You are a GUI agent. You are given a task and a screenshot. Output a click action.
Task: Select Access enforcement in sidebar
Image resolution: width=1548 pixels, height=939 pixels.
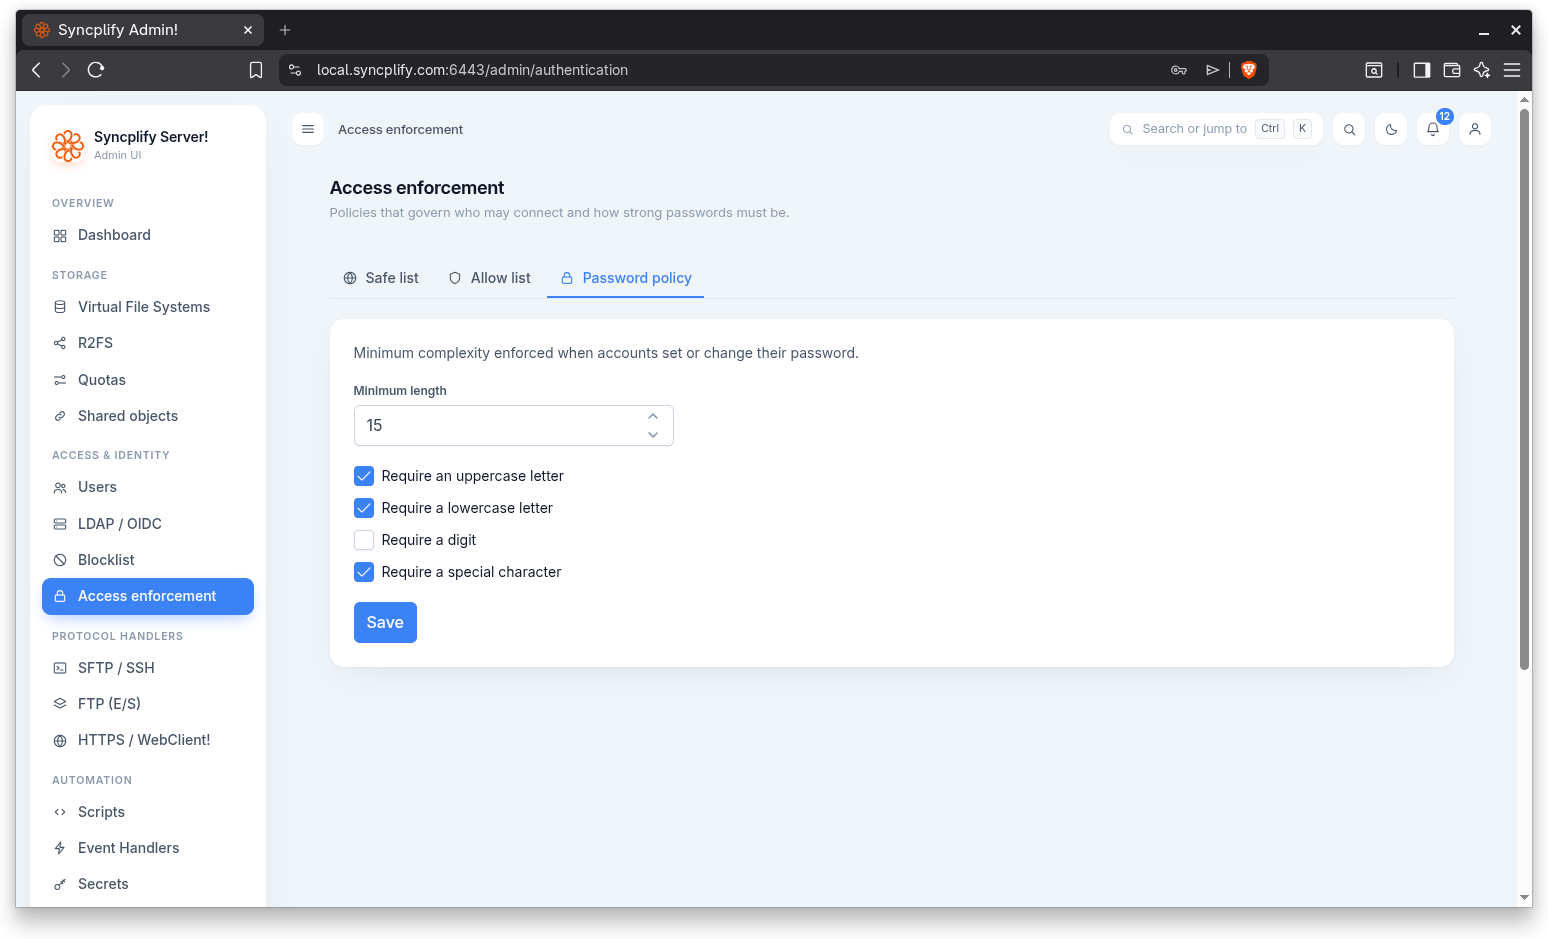[148, 596]
